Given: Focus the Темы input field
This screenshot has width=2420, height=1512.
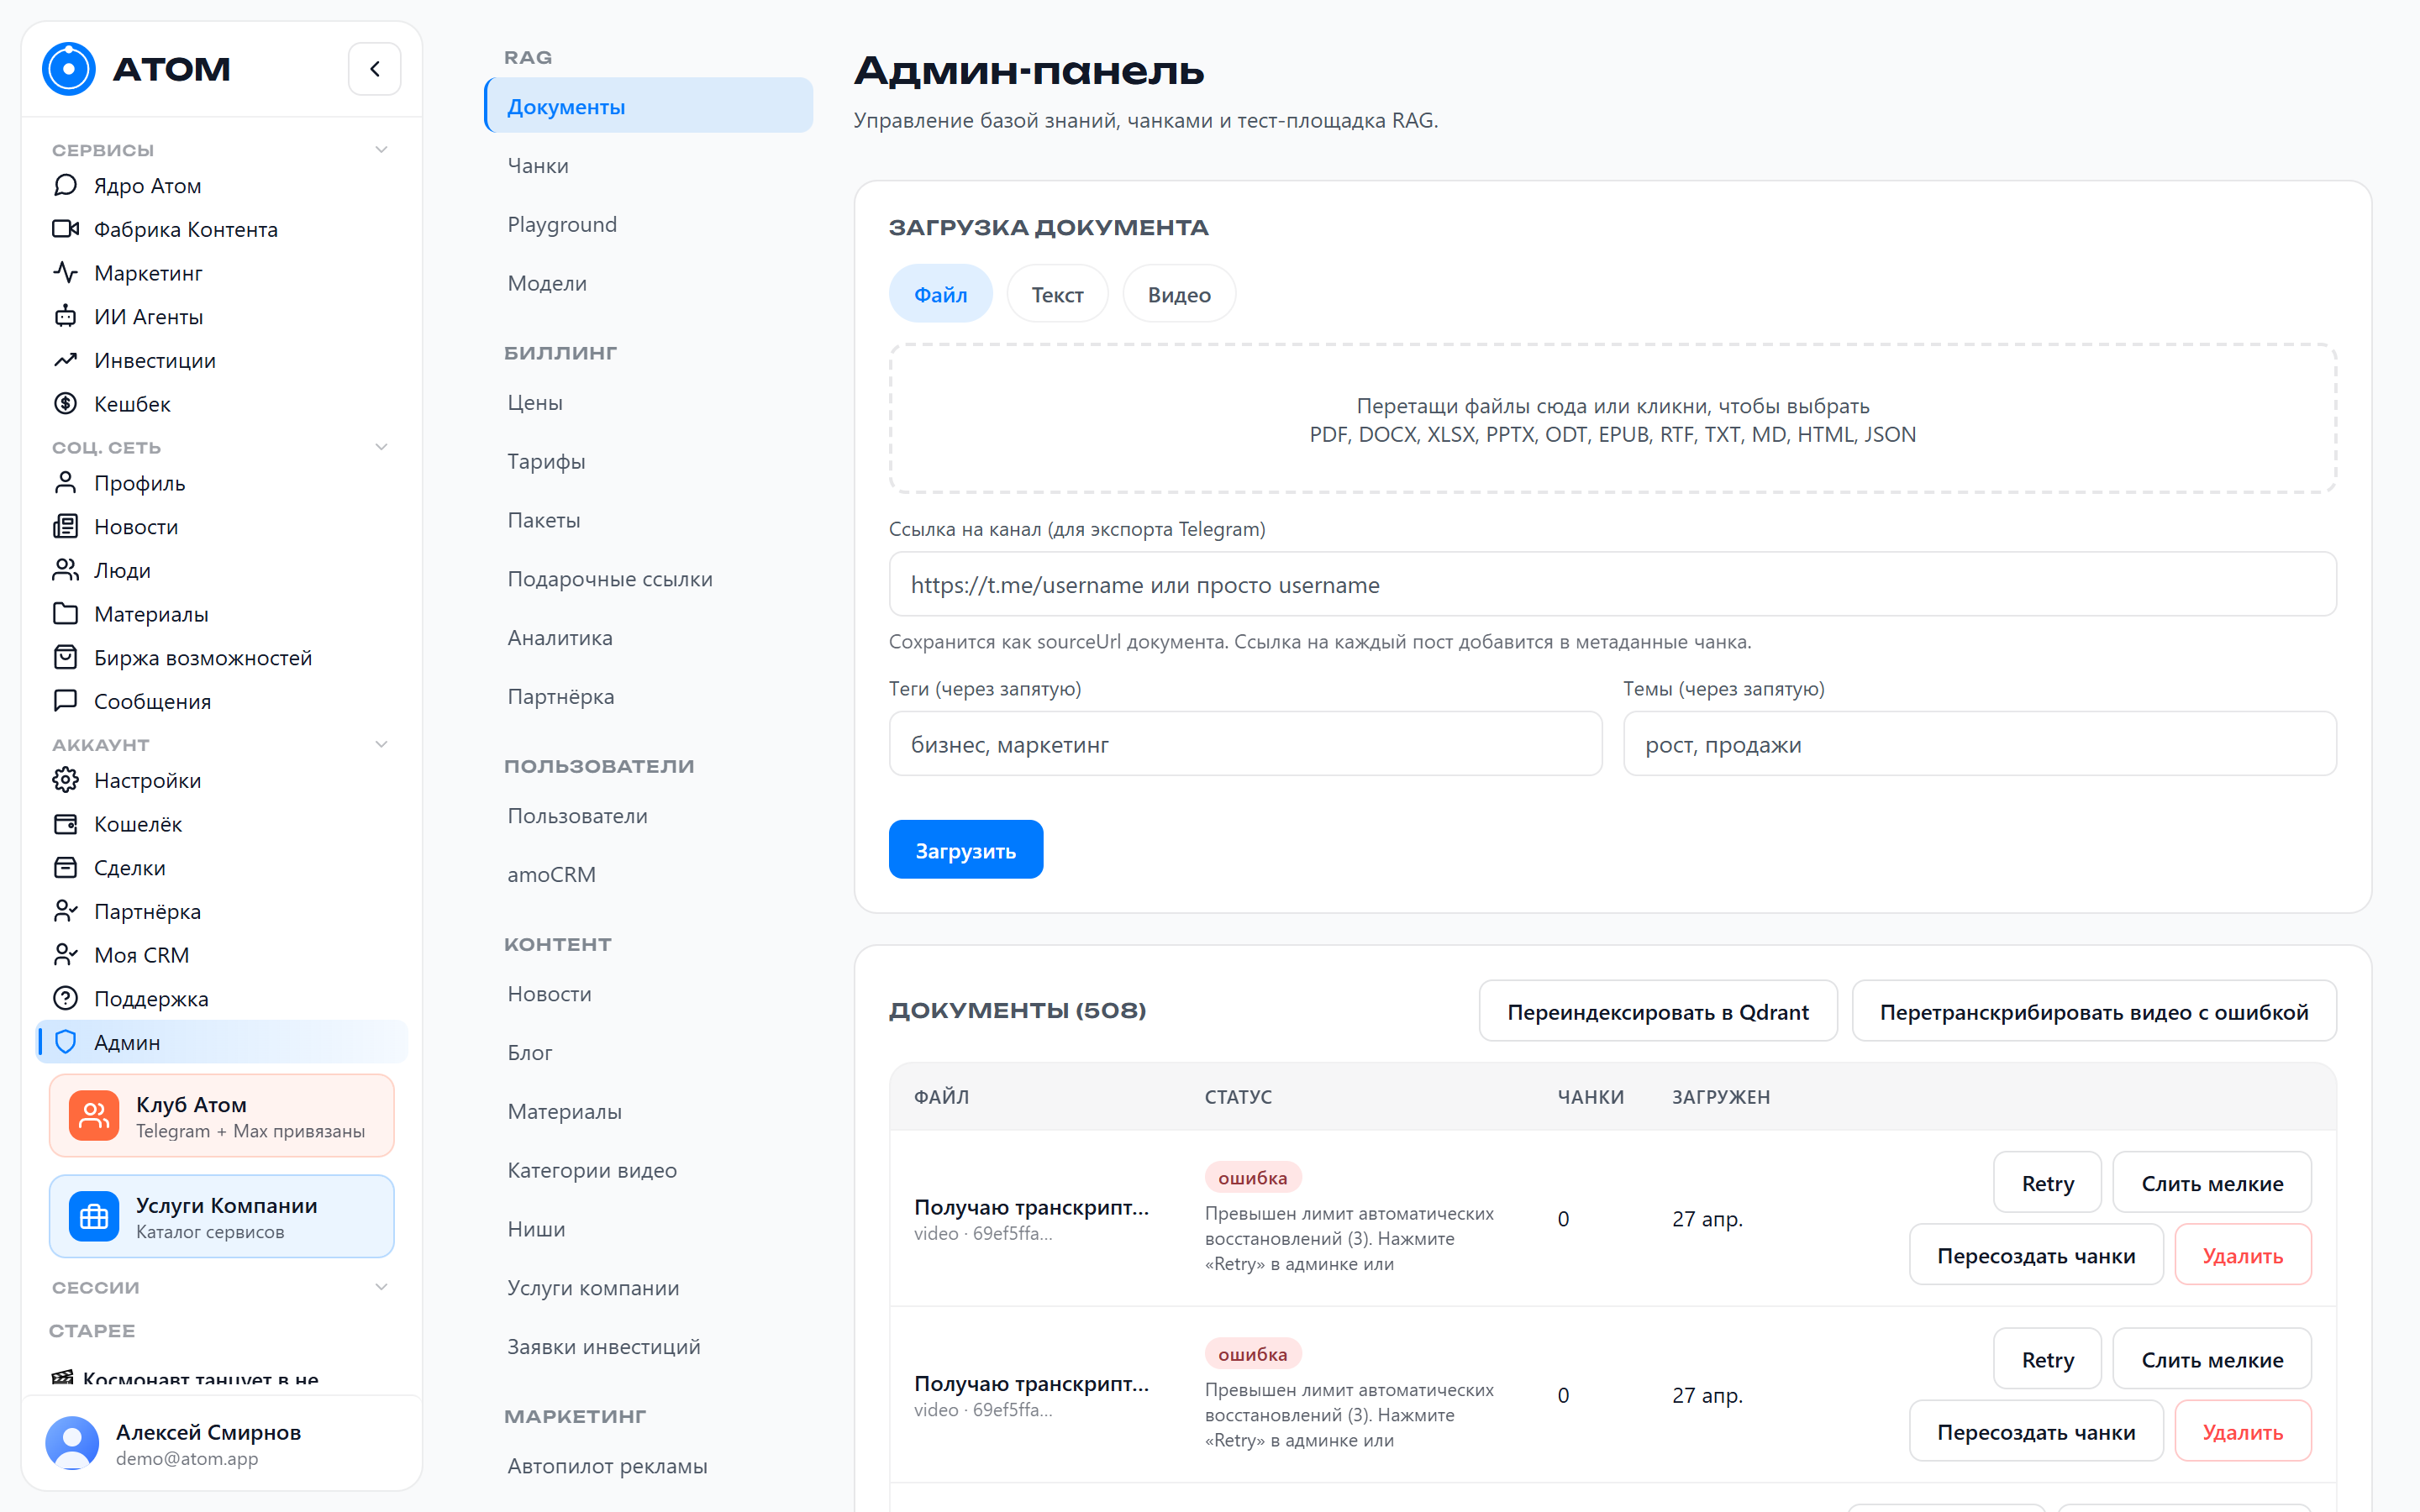Looking at the screenshot, I should coord(1979,744).
